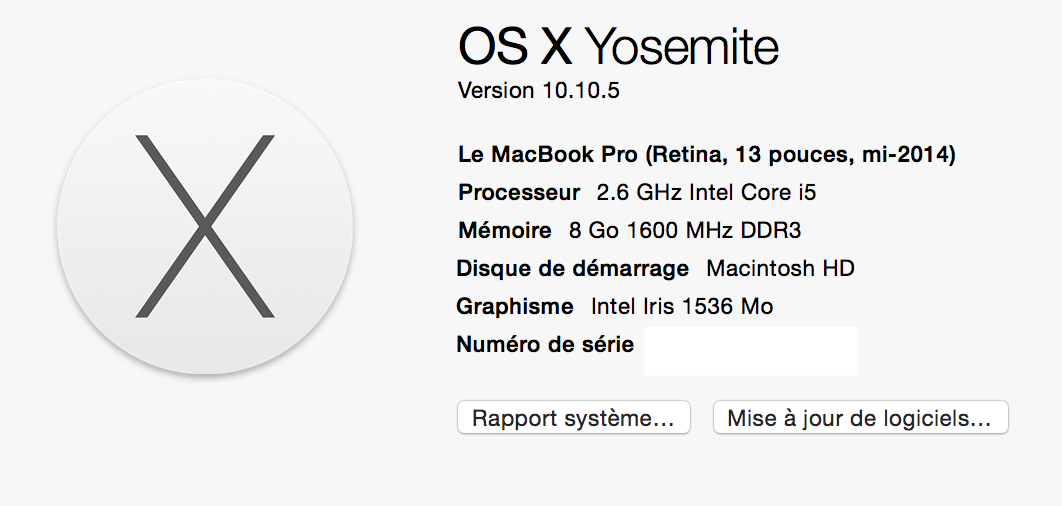The height and width of the screenshot is (506, 1062).
Task: Click the MacBook Pro model line
Action: click(x=707, y=155)
